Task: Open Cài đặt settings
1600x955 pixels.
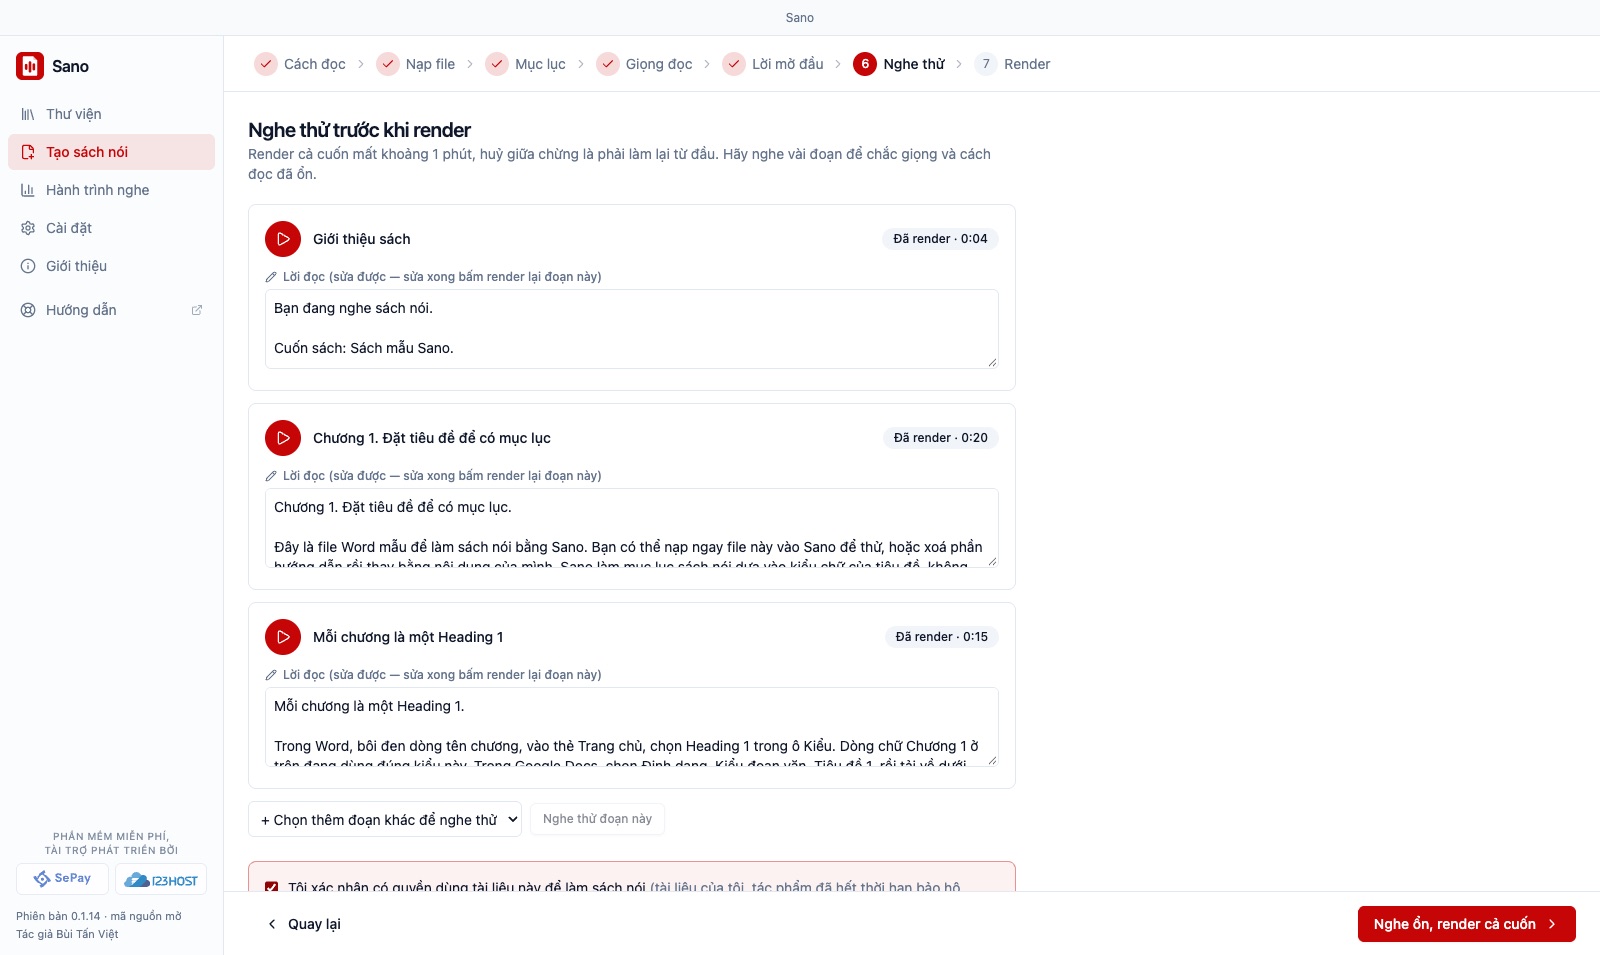Action: click(111, 228)
